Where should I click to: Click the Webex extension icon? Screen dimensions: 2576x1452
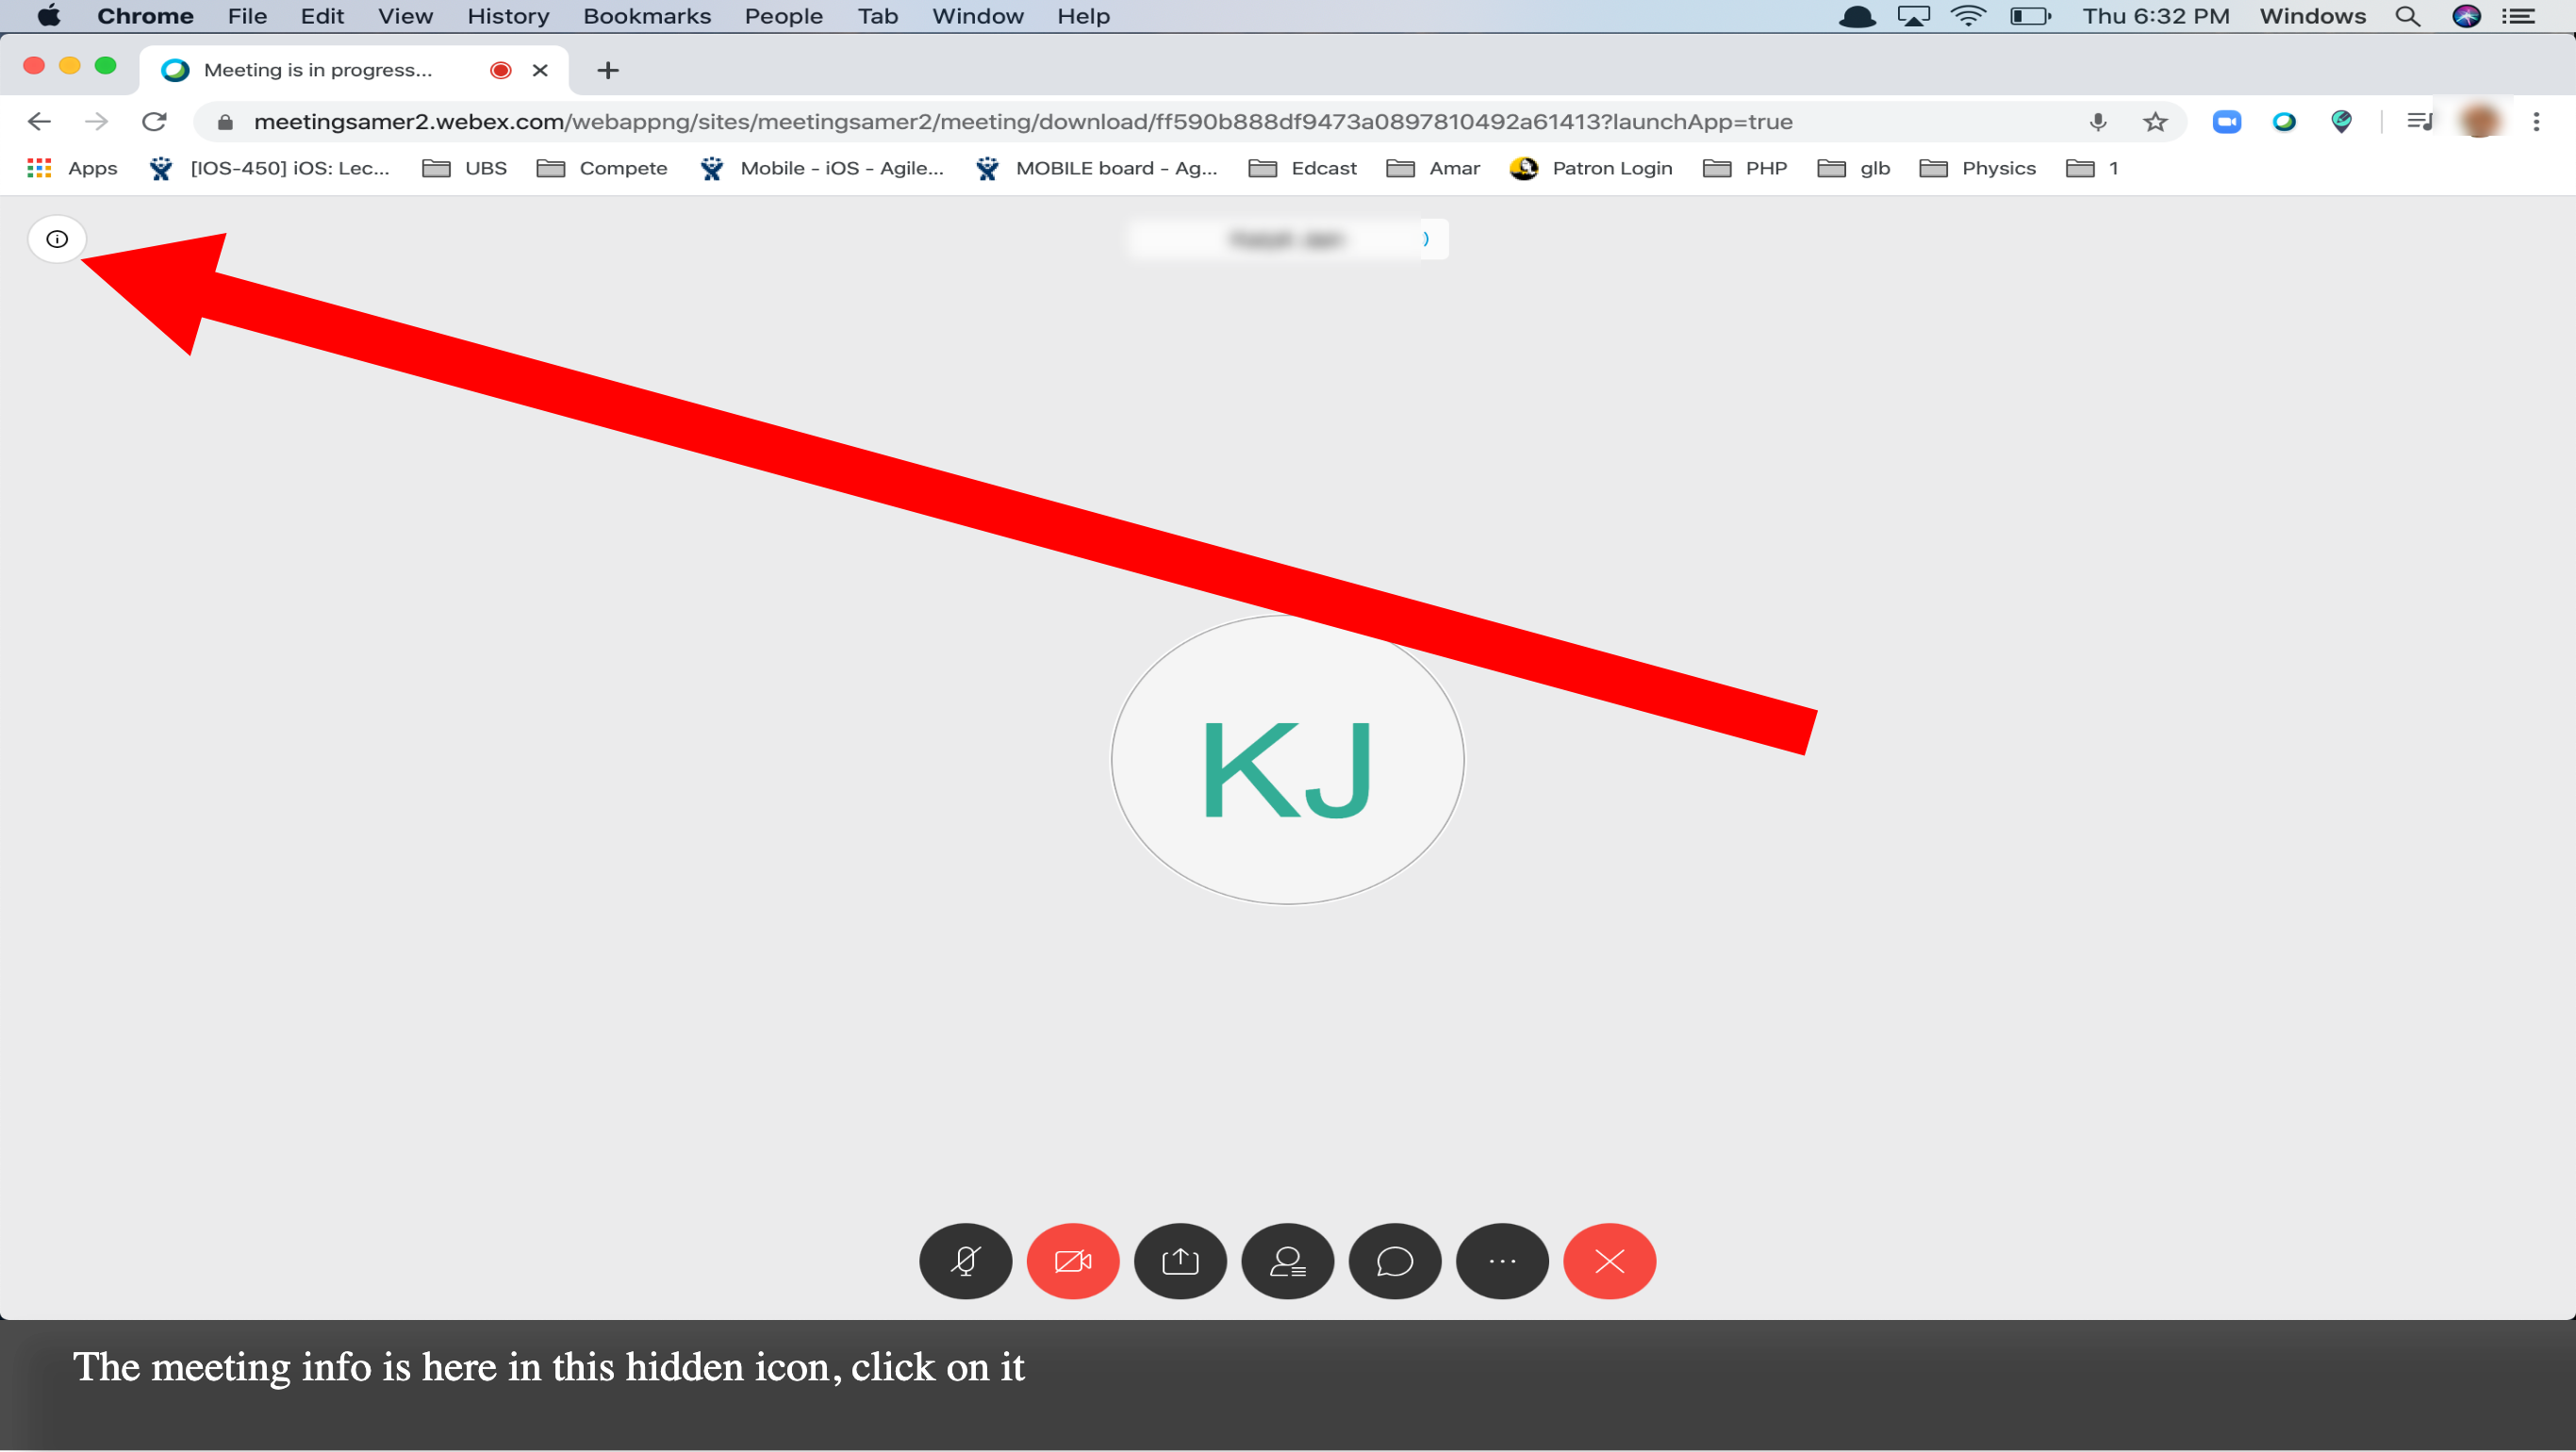click(2284, 122)
